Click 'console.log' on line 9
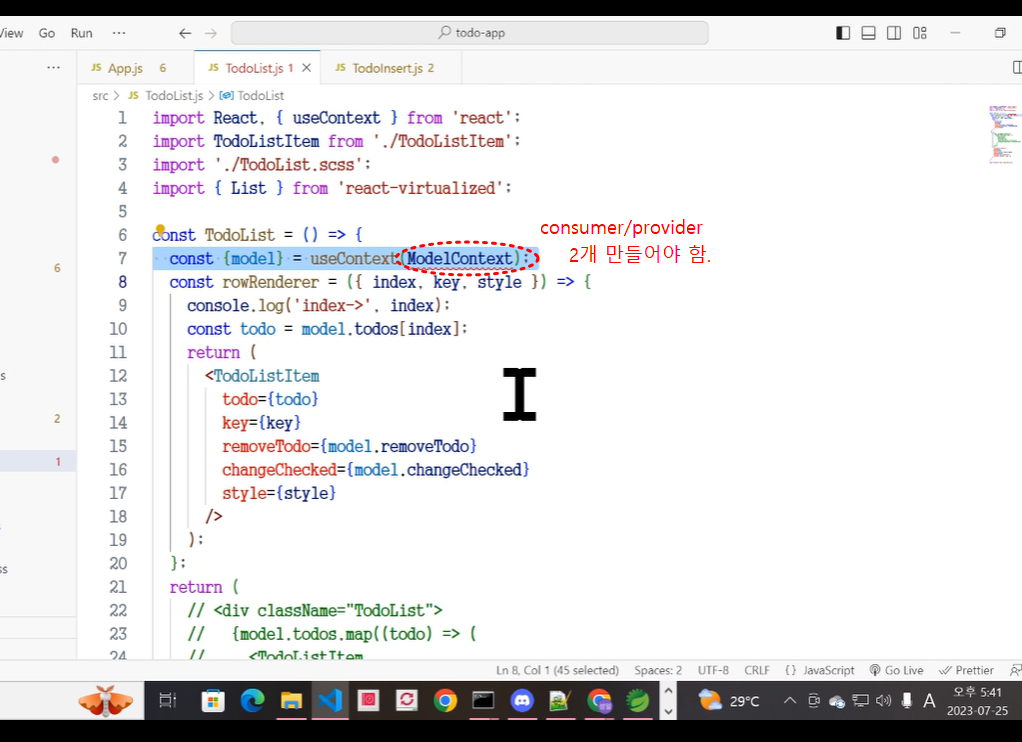 click(x=235, y=306)
